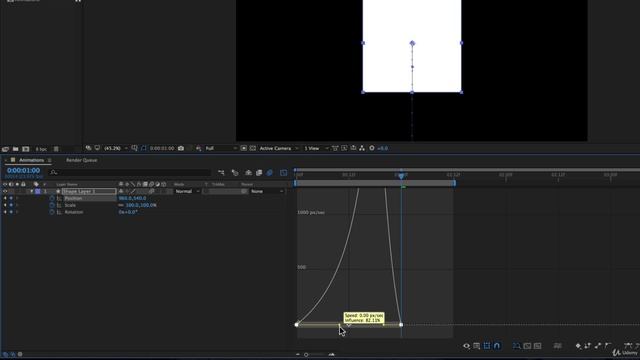Switch to the Render Queue tab

tap(82, 160)
